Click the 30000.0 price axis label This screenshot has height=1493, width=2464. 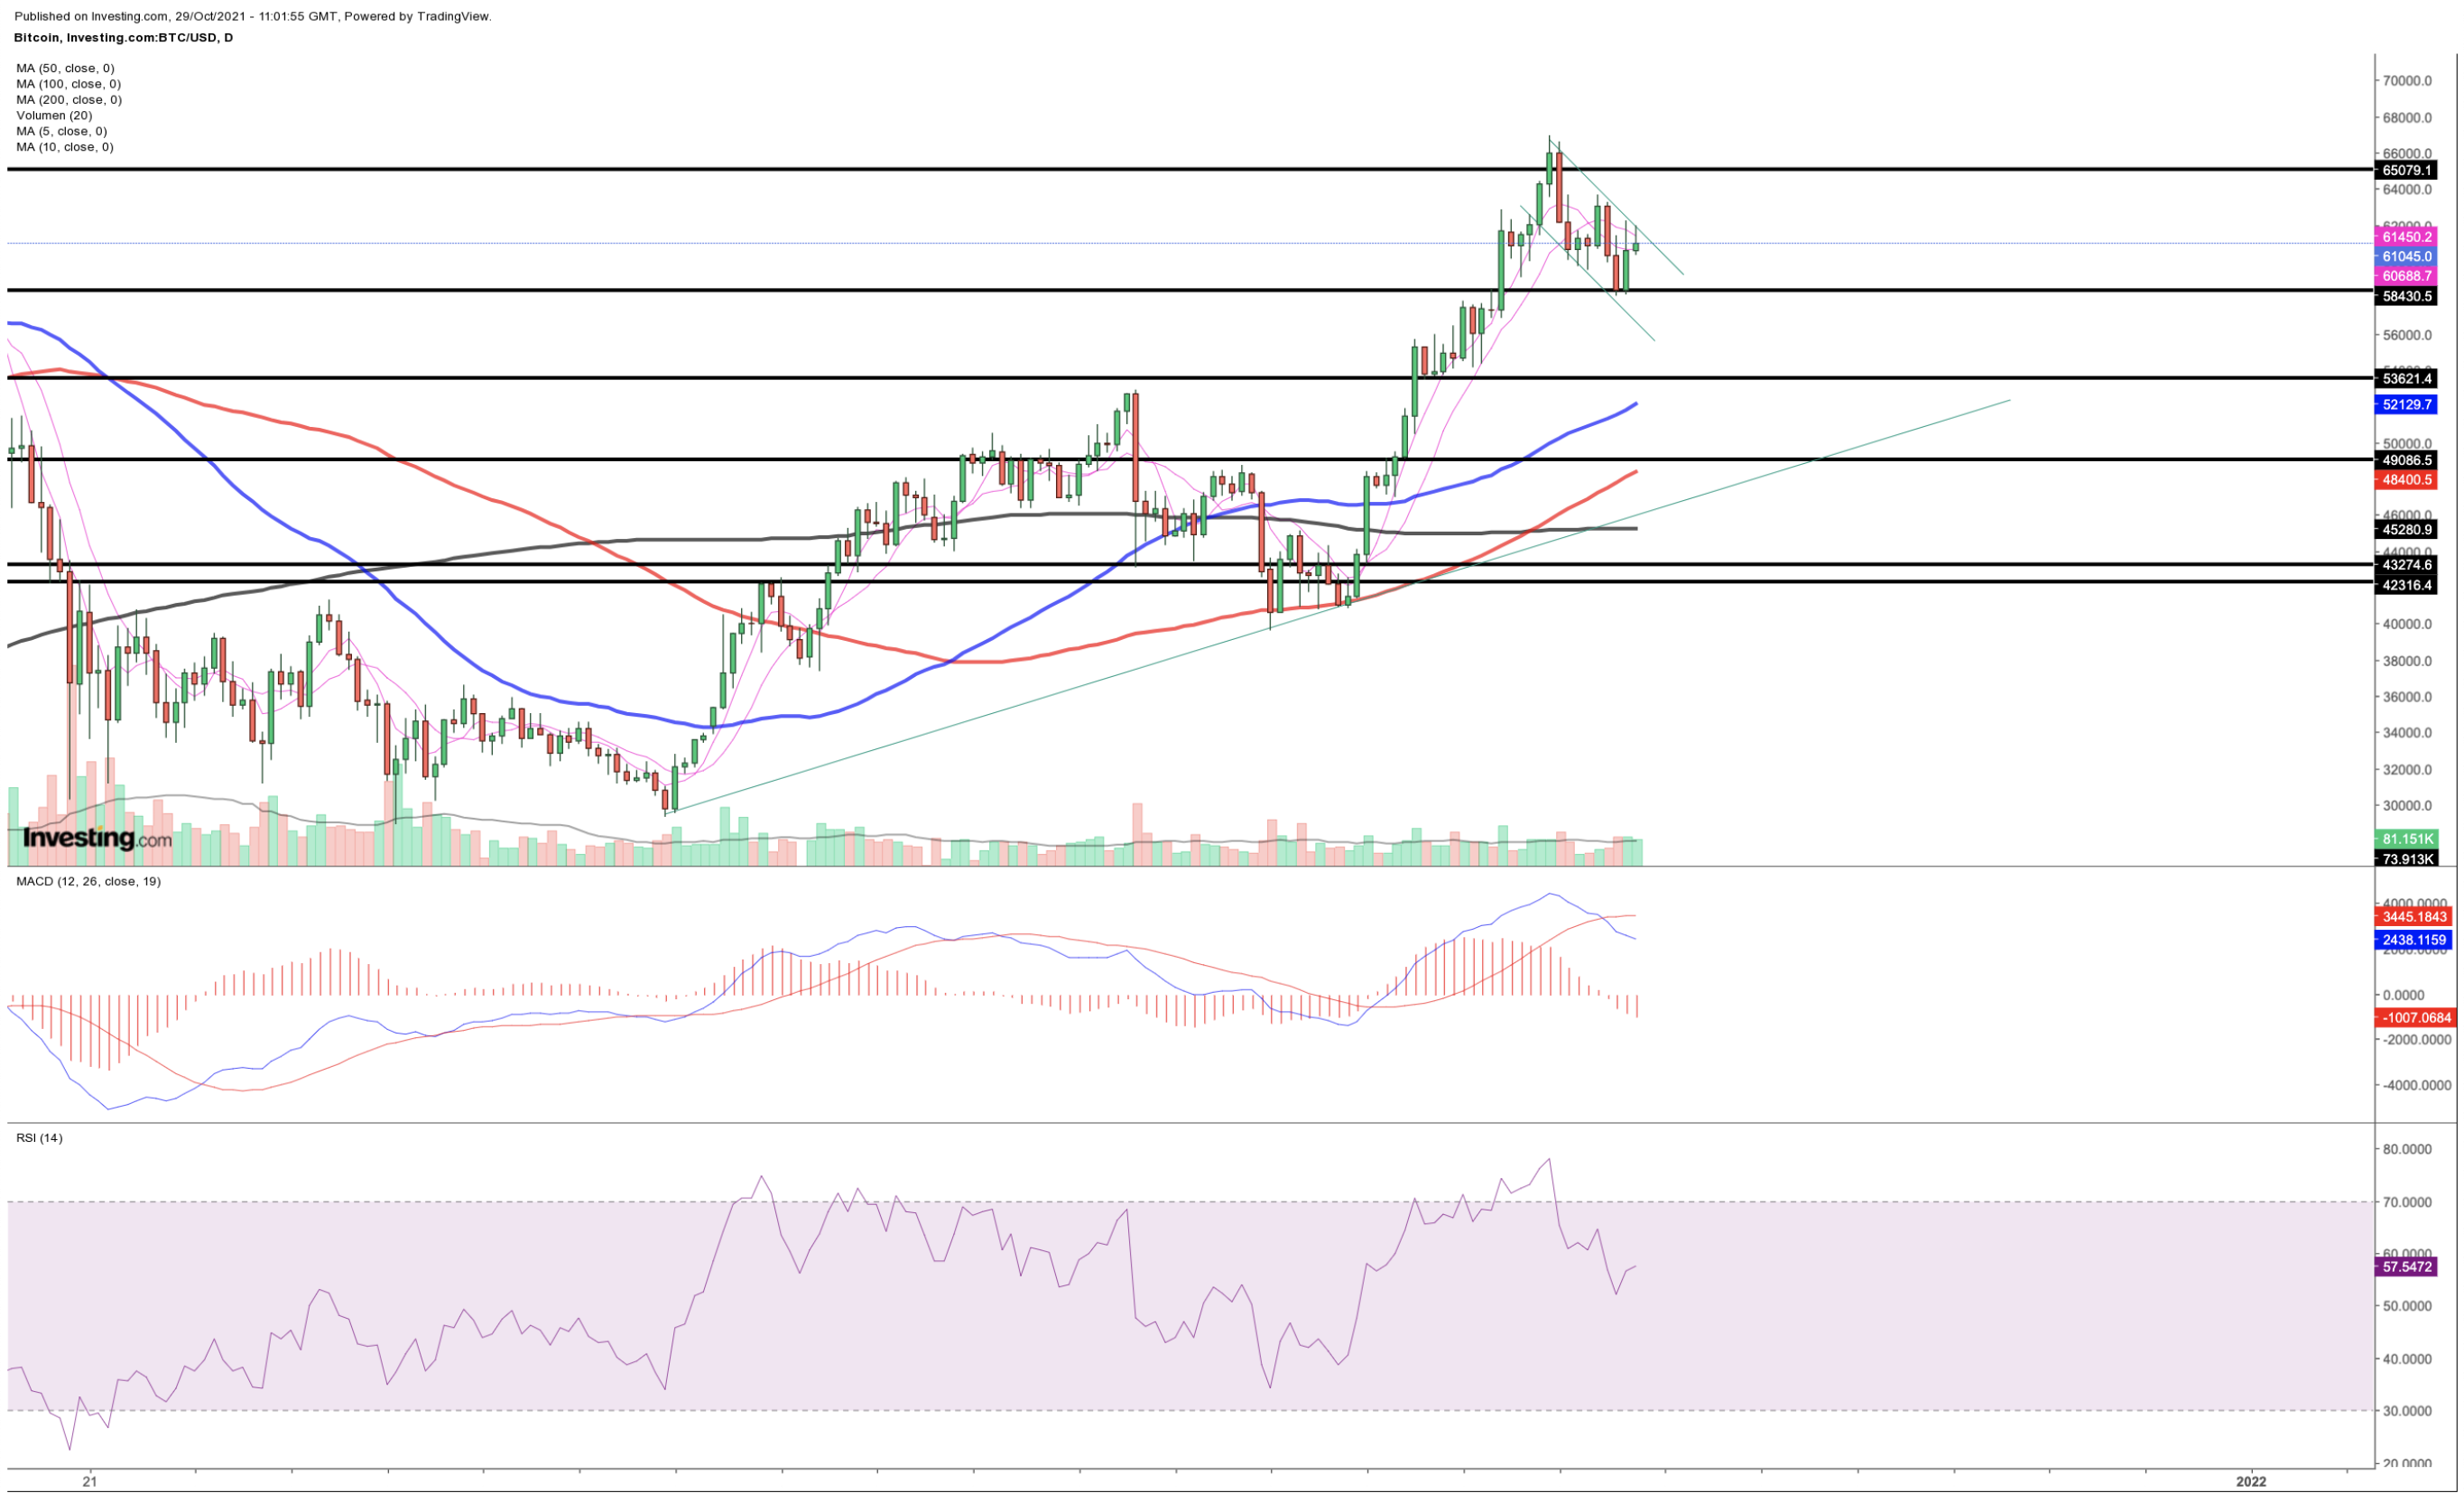(x=2407, y=805)
